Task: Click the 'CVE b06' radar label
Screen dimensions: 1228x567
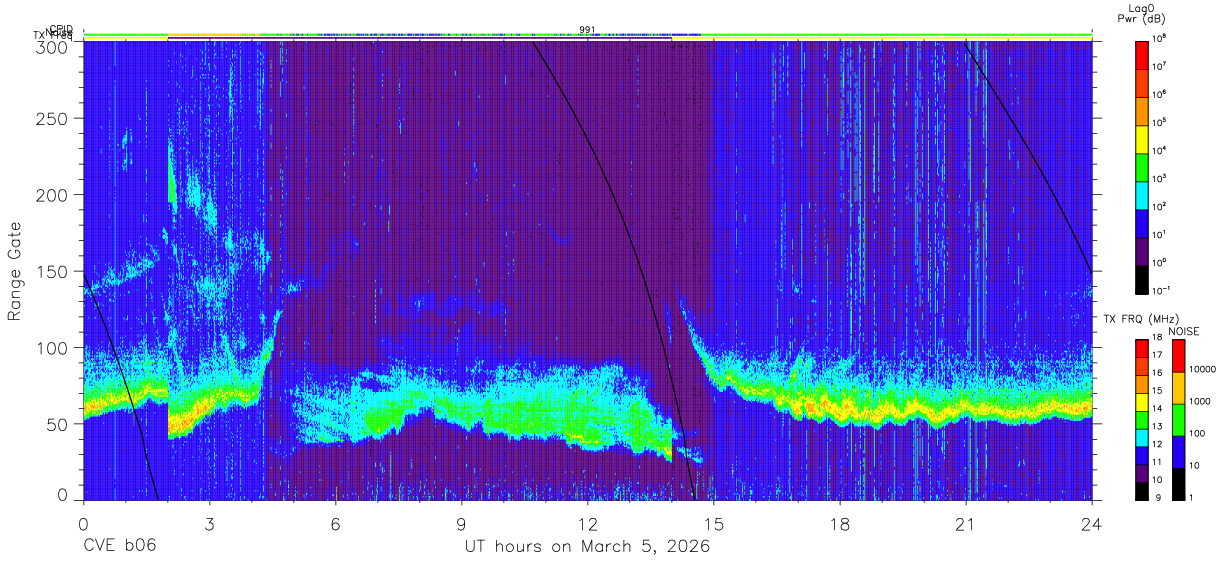Action: coord(119,547)
